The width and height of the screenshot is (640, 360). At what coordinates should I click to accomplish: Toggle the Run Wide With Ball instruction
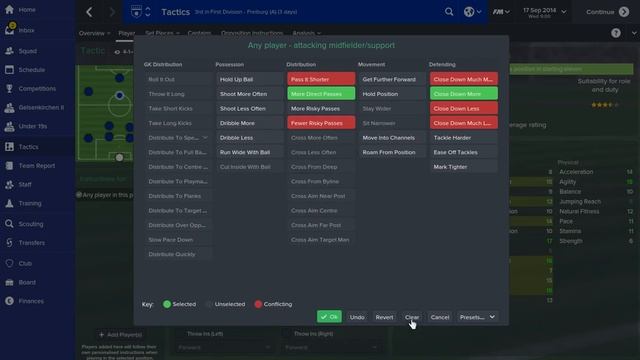(x=250, y=152)
